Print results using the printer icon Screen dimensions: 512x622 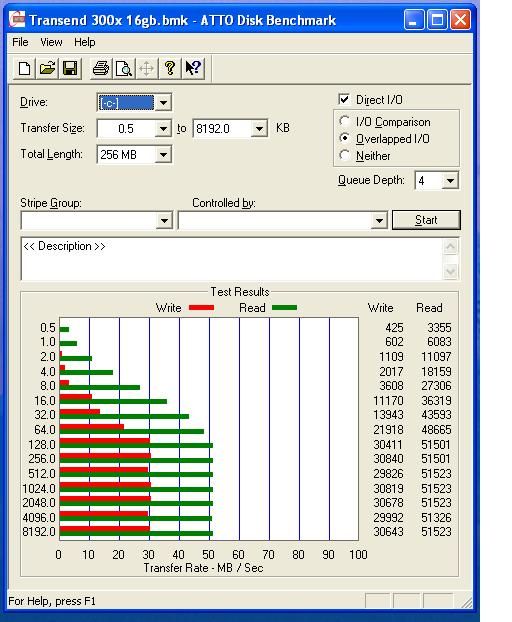coord(101,68)
